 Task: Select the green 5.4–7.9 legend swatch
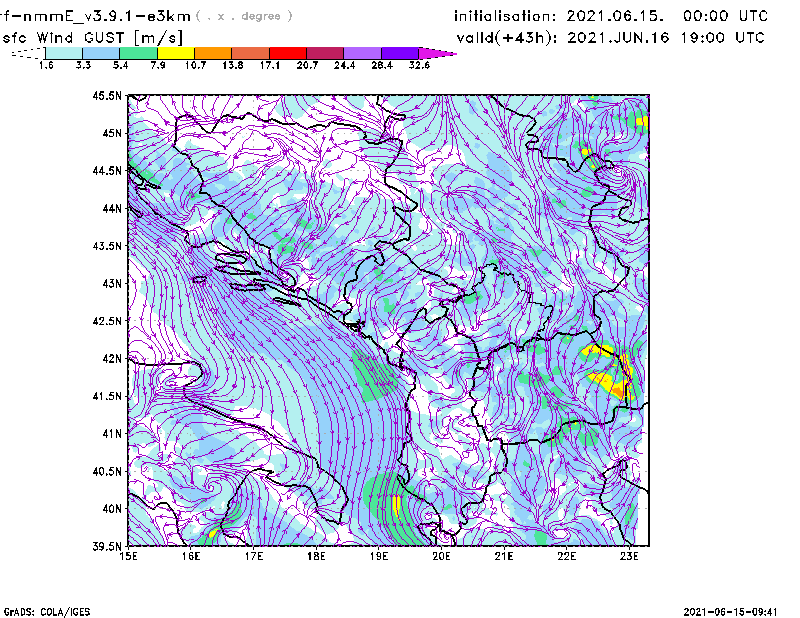[138, 53]
